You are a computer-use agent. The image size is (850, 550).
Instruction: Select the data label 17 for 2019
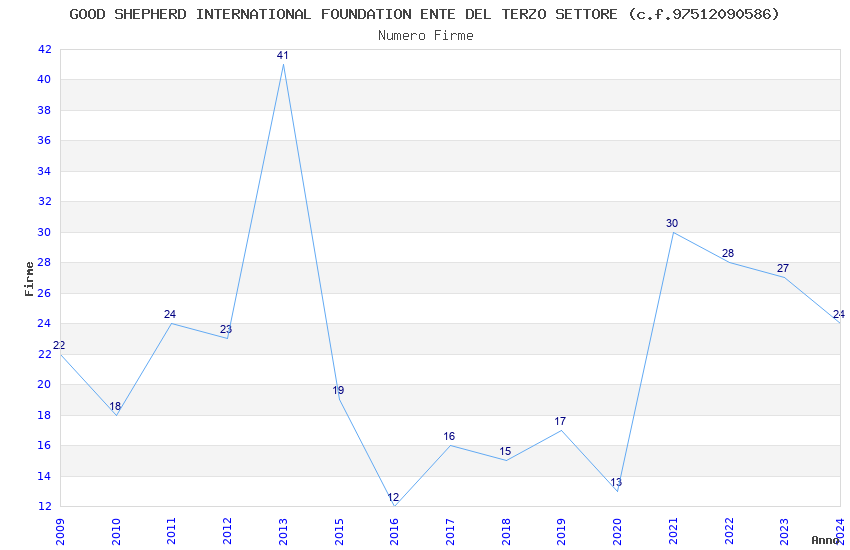(560, 421)
